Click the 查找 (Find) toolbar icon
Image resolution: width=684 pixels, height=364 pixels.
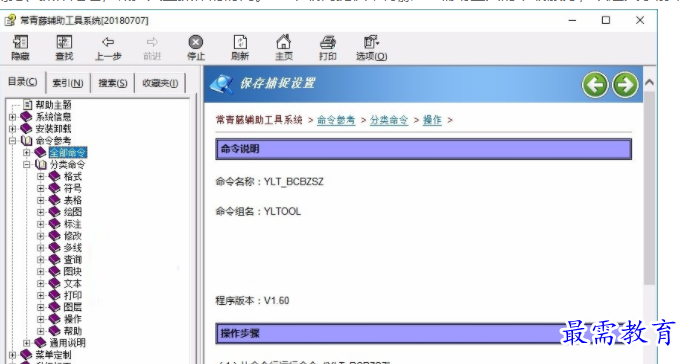tap(64, 48)
